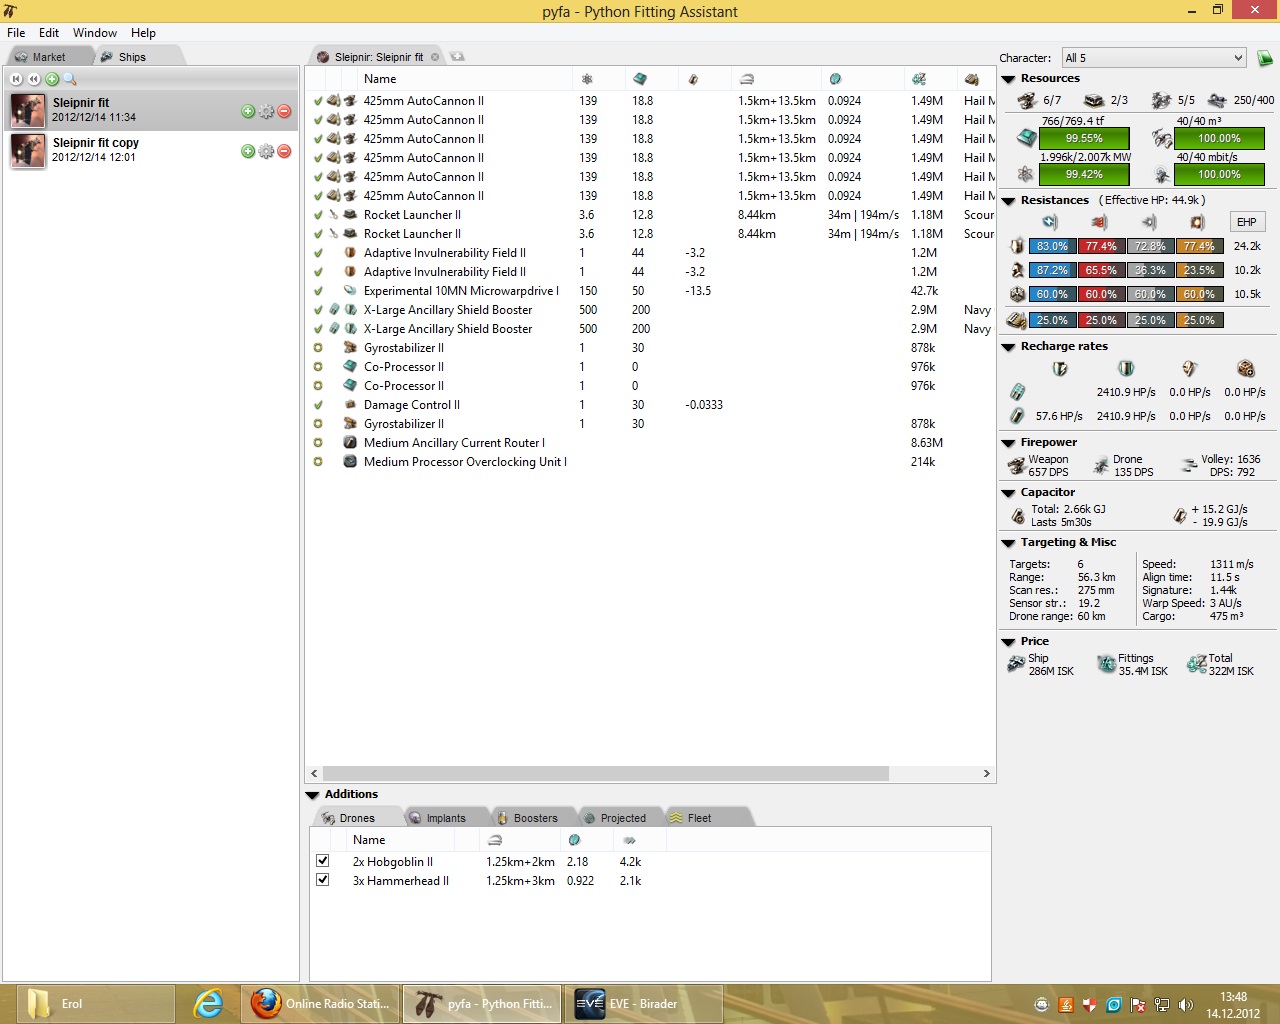Open the Online Radio Firefox taskbar button
Viewport: 1280px width, 1024px height.
coord(321,1004)
